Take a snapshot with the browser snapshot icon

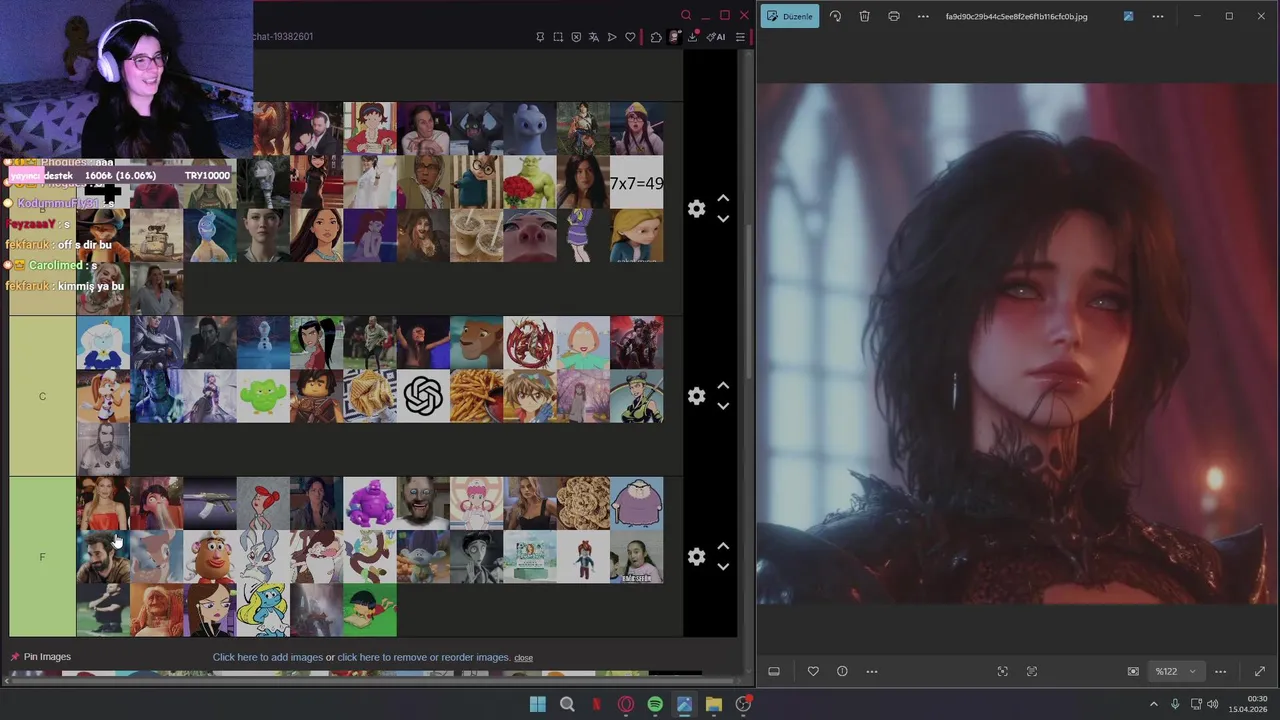pos(558,37)
